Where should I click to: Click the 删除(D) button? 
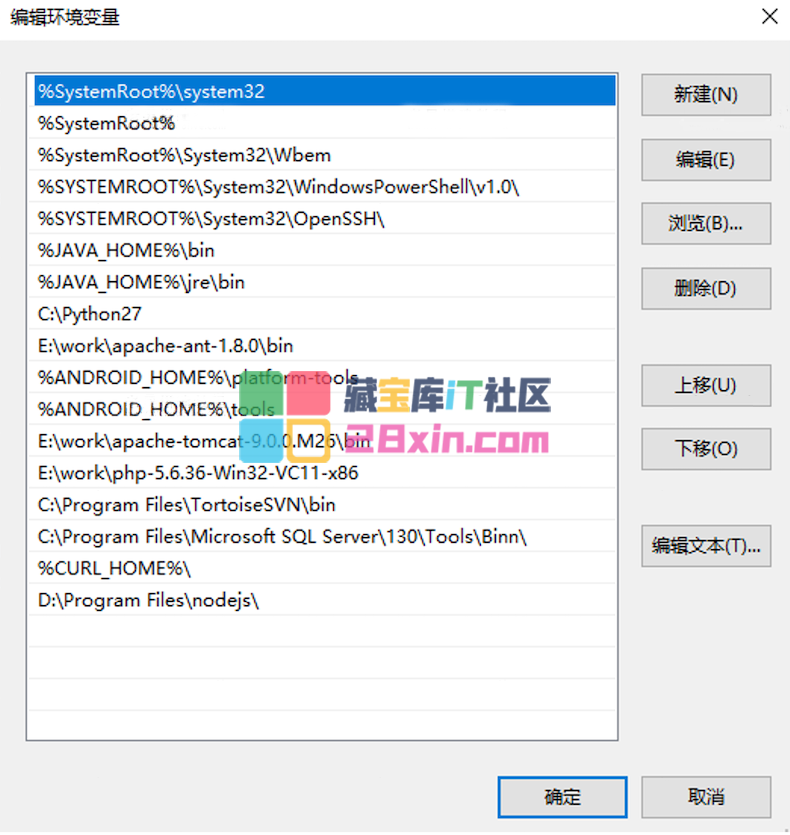tap(705, 289)
